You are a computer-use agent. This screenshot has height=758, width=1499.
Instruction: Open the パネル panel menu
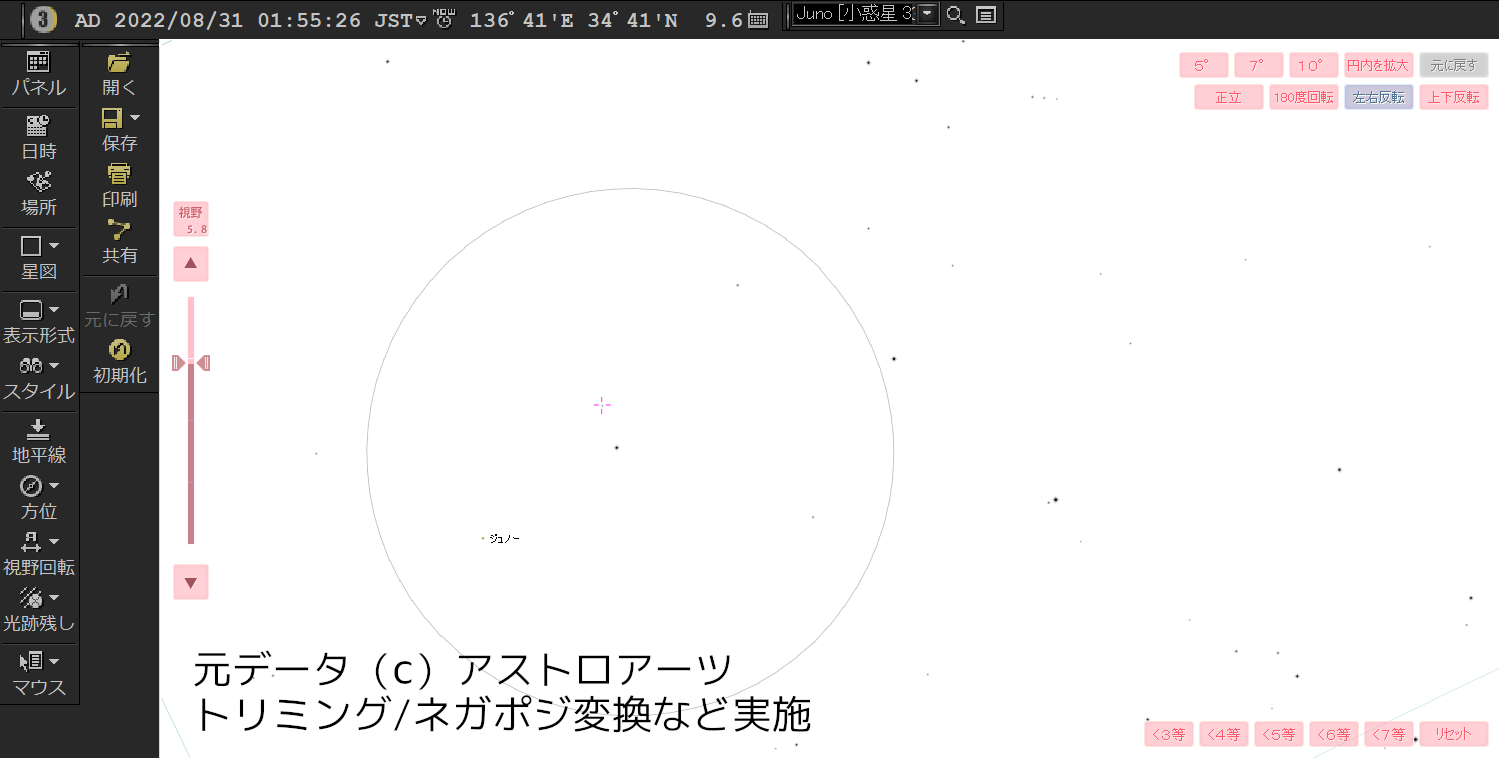pos(39,74)
